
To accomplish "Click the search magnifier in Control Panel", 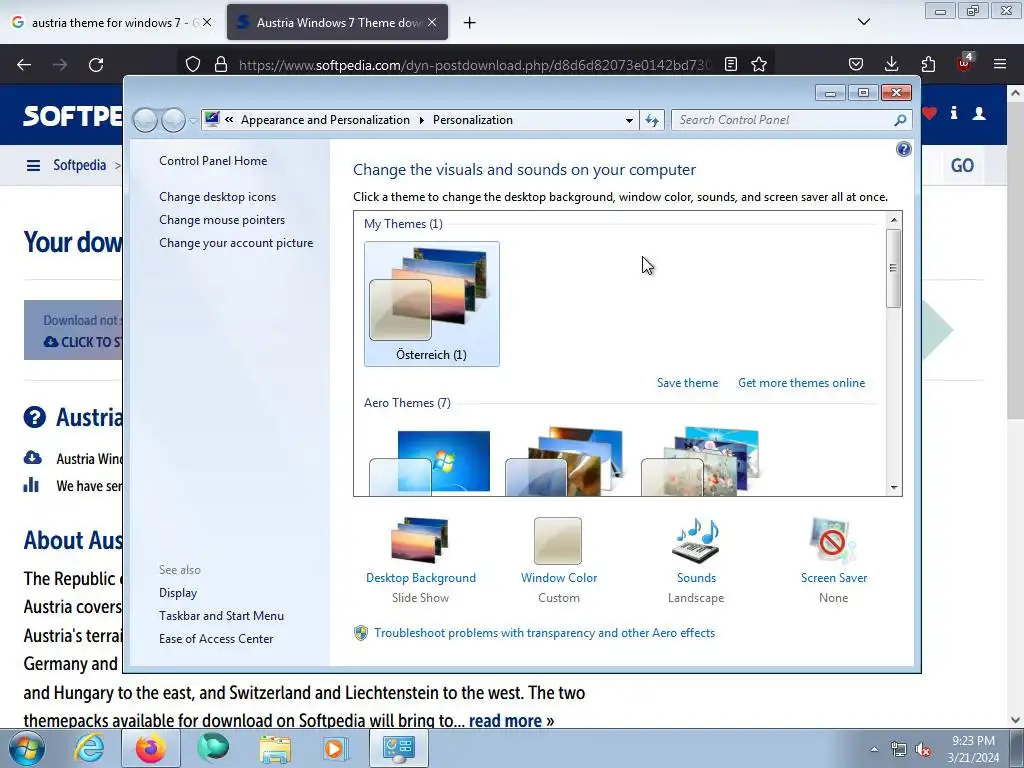I will (900, 120).
